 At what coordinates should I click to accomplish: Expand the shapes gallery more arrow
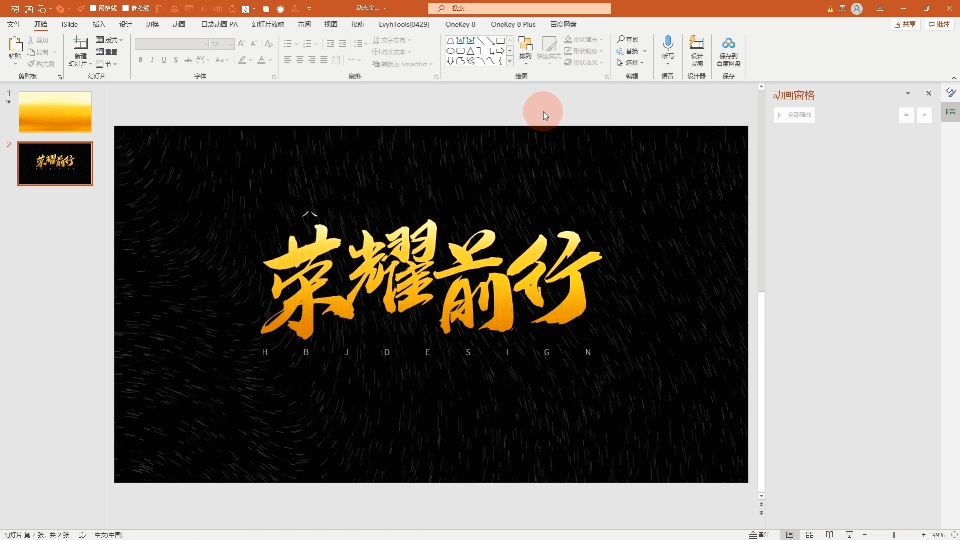pos(509,61)
